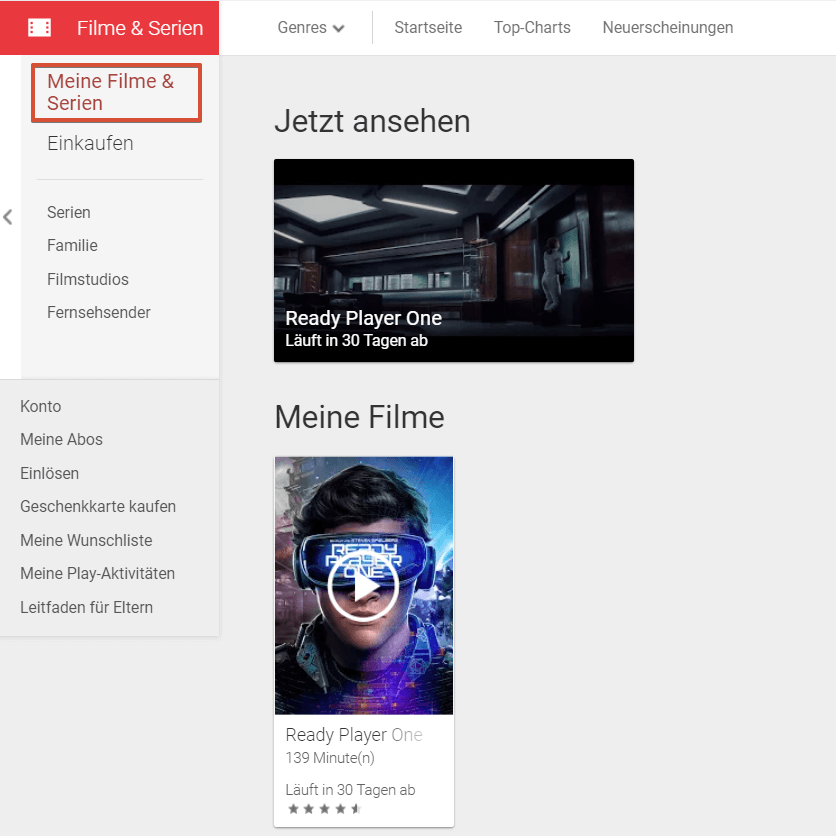This screenshot has height=836, width=836.
Task: Switch to the Top-Charts tab
Action: point(532,28)
